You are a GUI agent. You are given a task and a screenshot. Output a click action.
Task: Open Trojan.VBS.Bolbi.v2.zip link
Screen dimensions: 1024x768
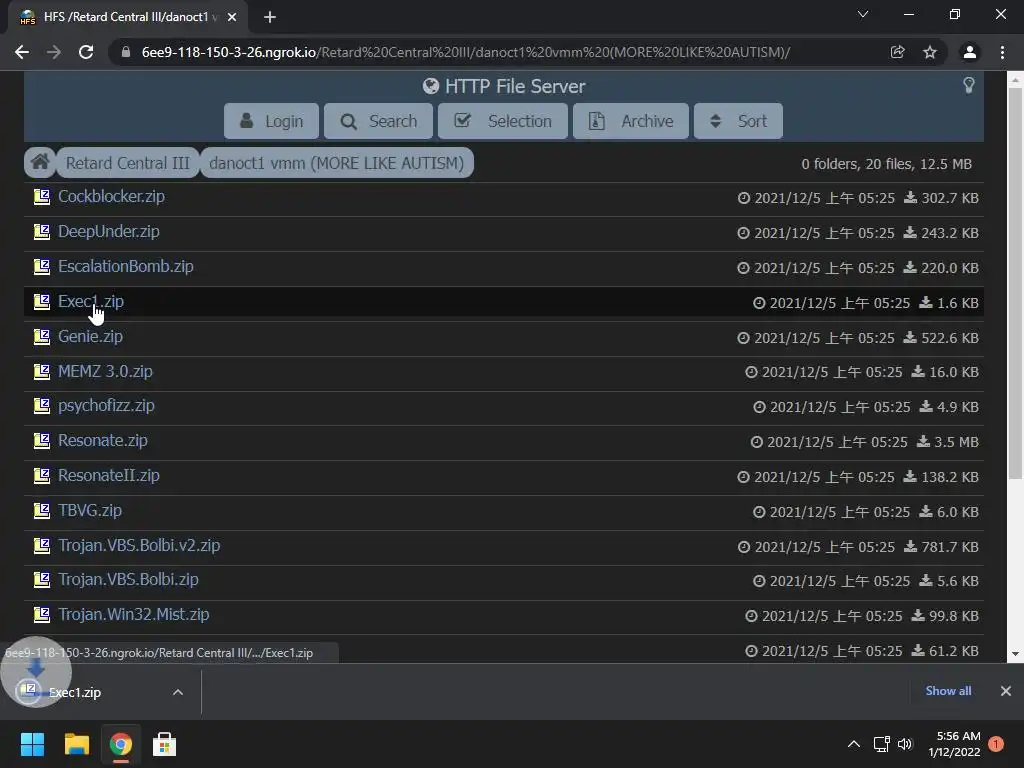[138, 545]
